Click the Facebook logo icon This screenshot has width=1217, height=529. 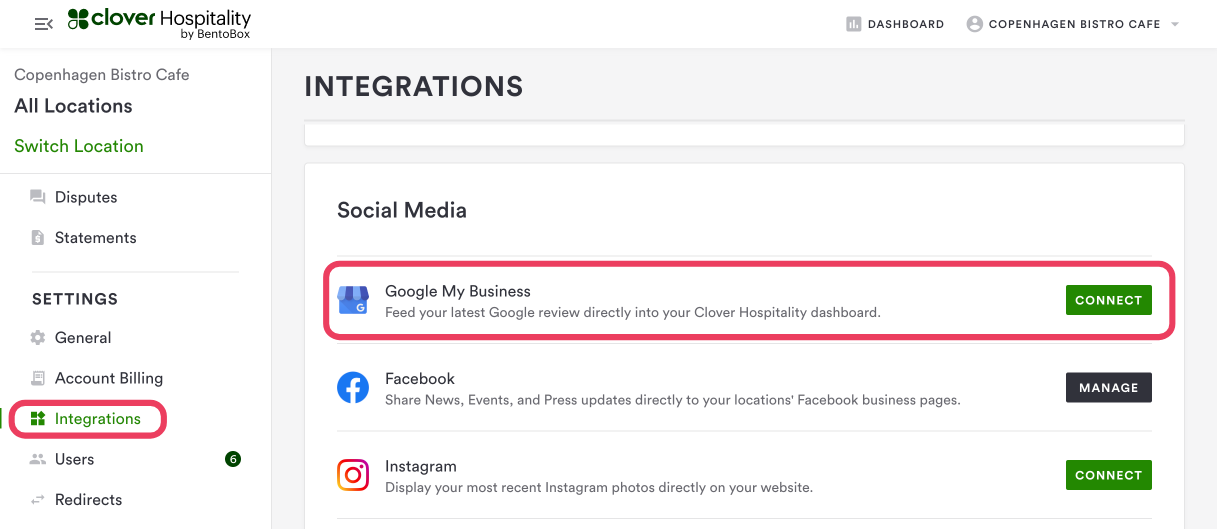(353, 388)
